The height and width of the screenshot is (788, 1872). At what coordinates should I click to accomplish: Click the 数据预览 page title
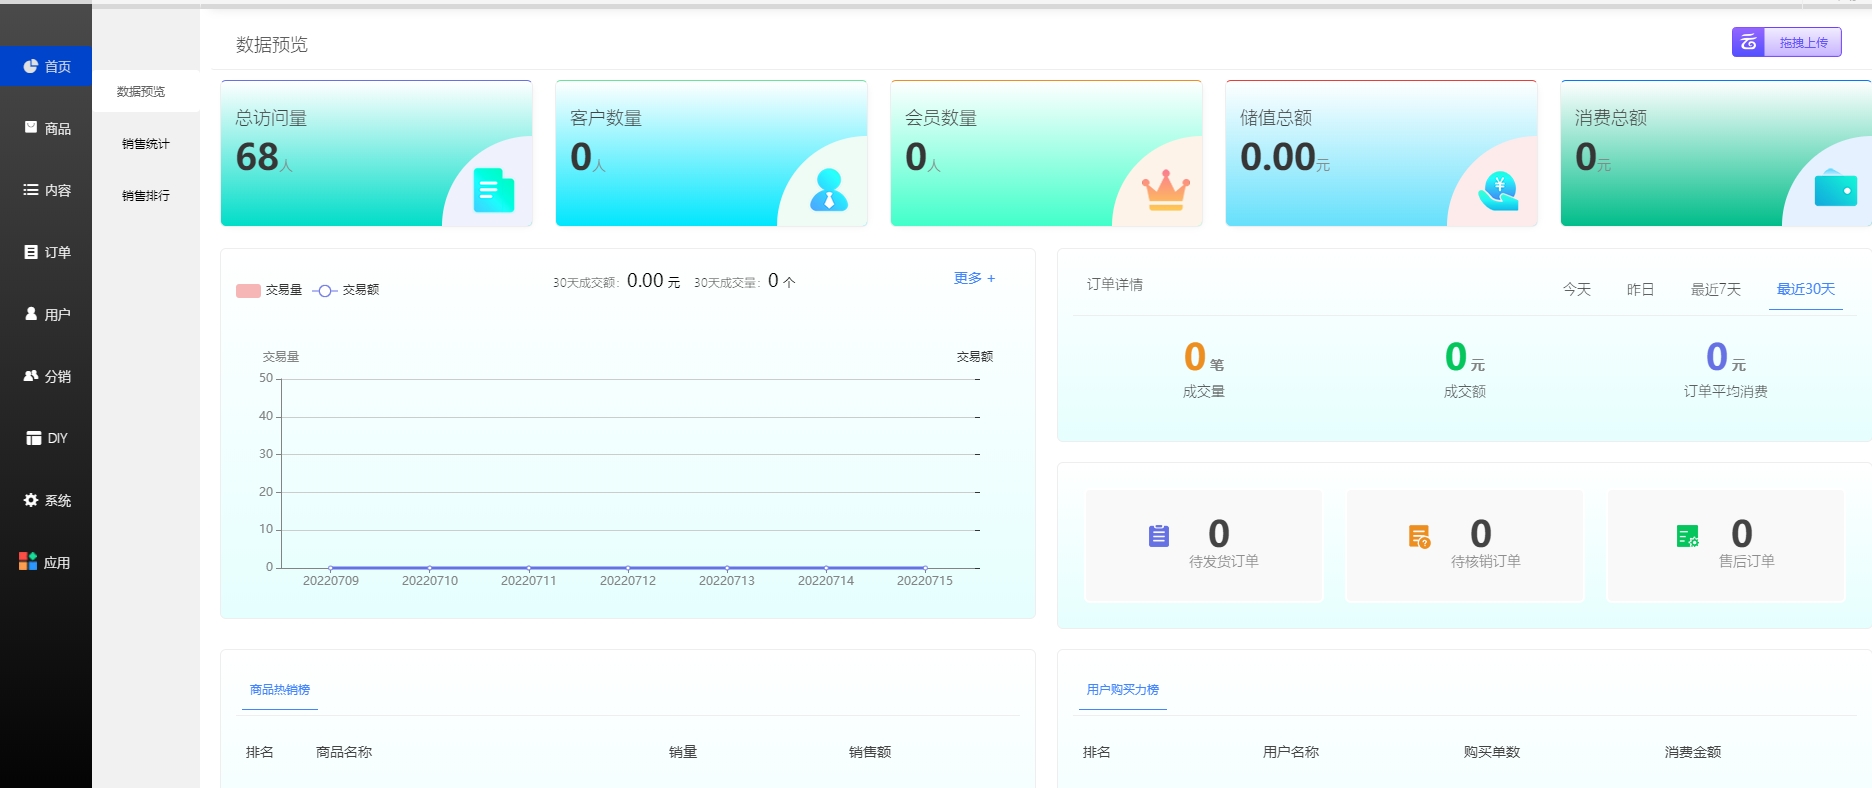(x=272, y=45)
